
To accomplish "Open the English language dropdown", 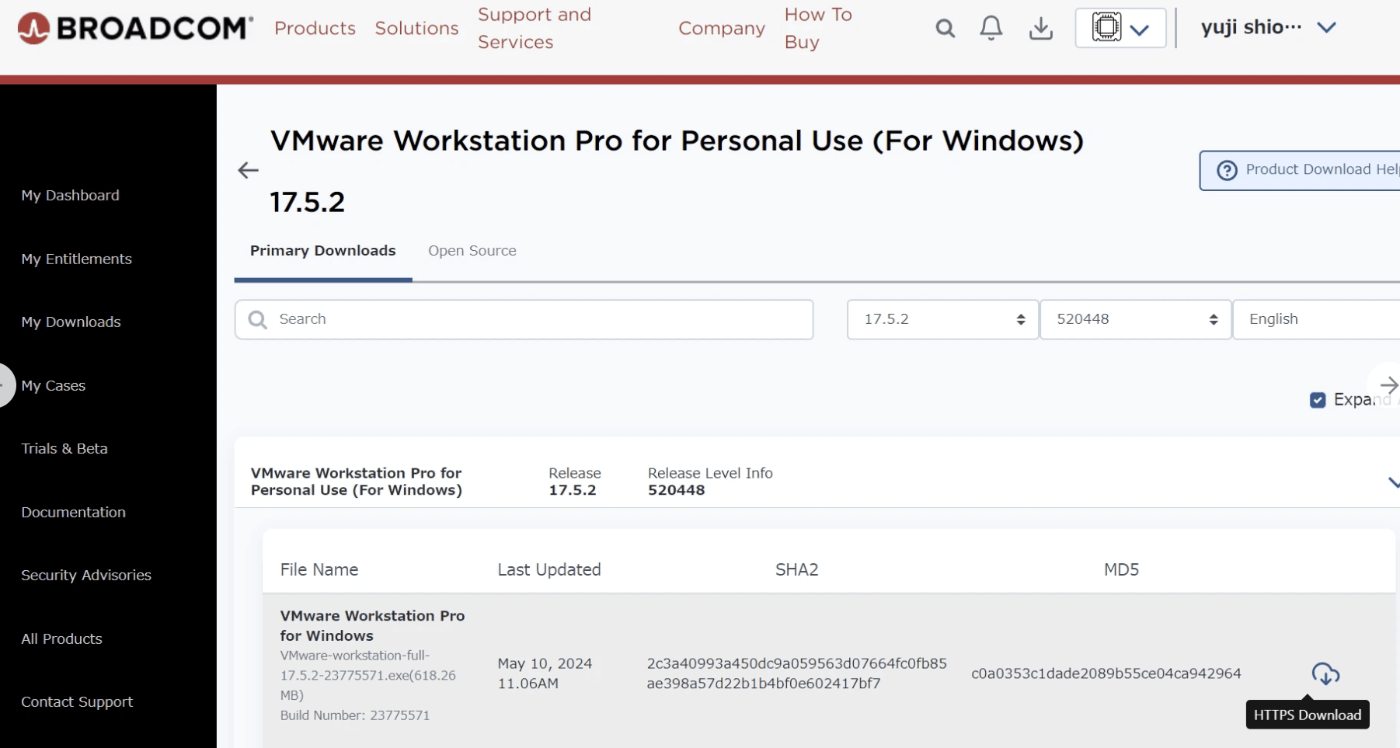I will [x=1316, y=320].
